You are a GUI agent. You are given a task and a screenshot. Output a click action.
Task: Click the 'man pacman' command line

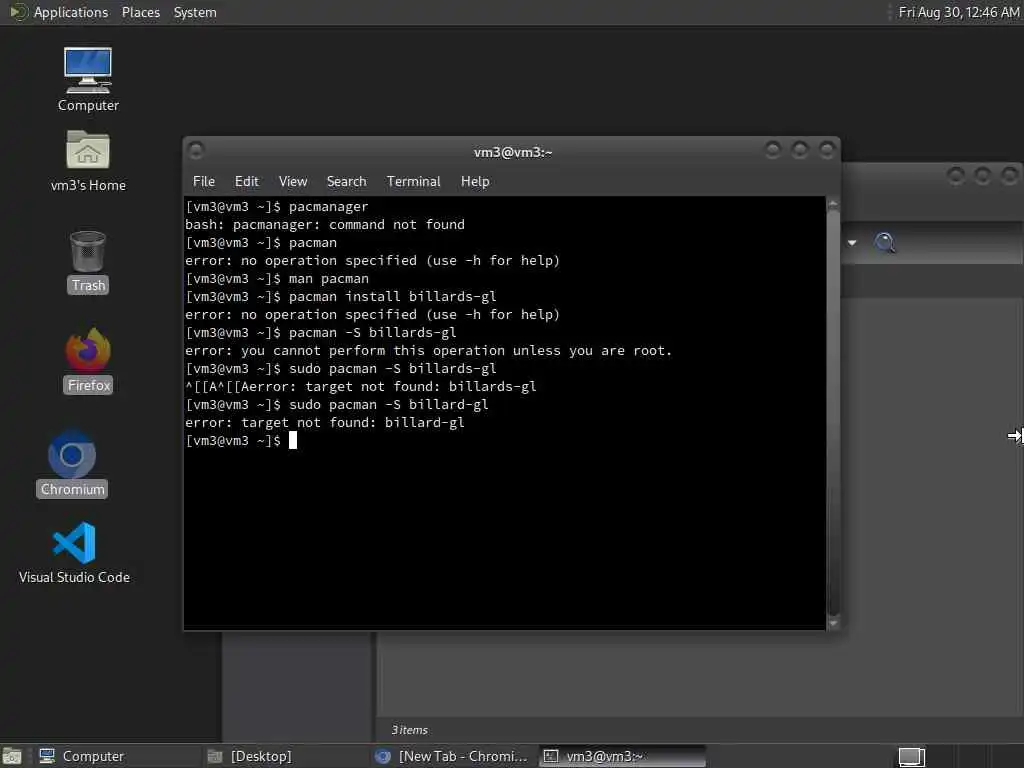tap(277, 279)
